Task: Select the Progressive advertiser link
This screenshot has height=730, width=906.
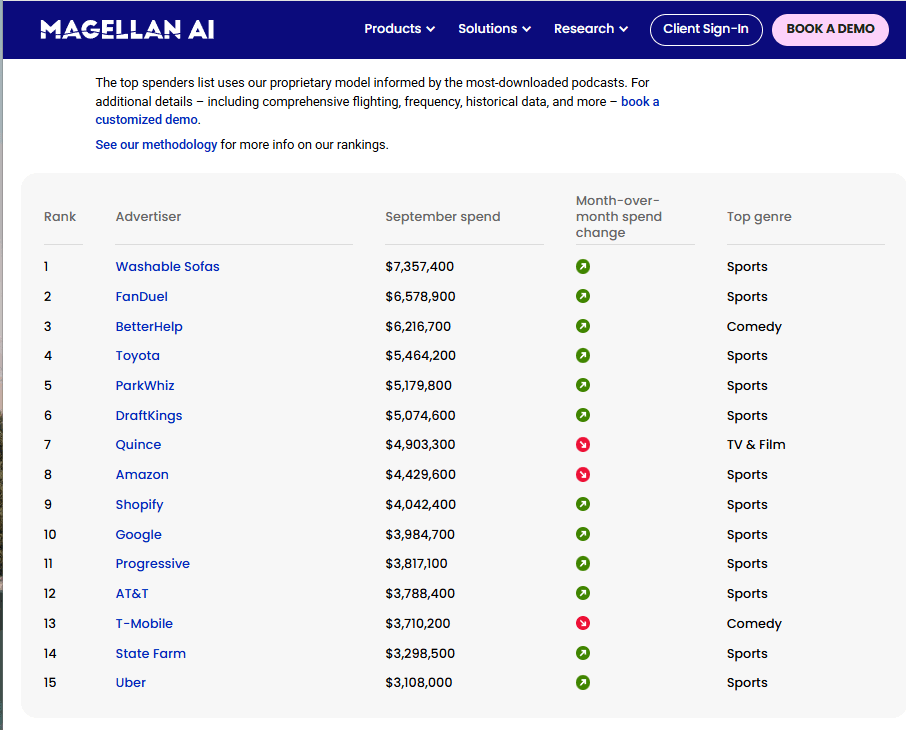Action: (x=152, y=564)
